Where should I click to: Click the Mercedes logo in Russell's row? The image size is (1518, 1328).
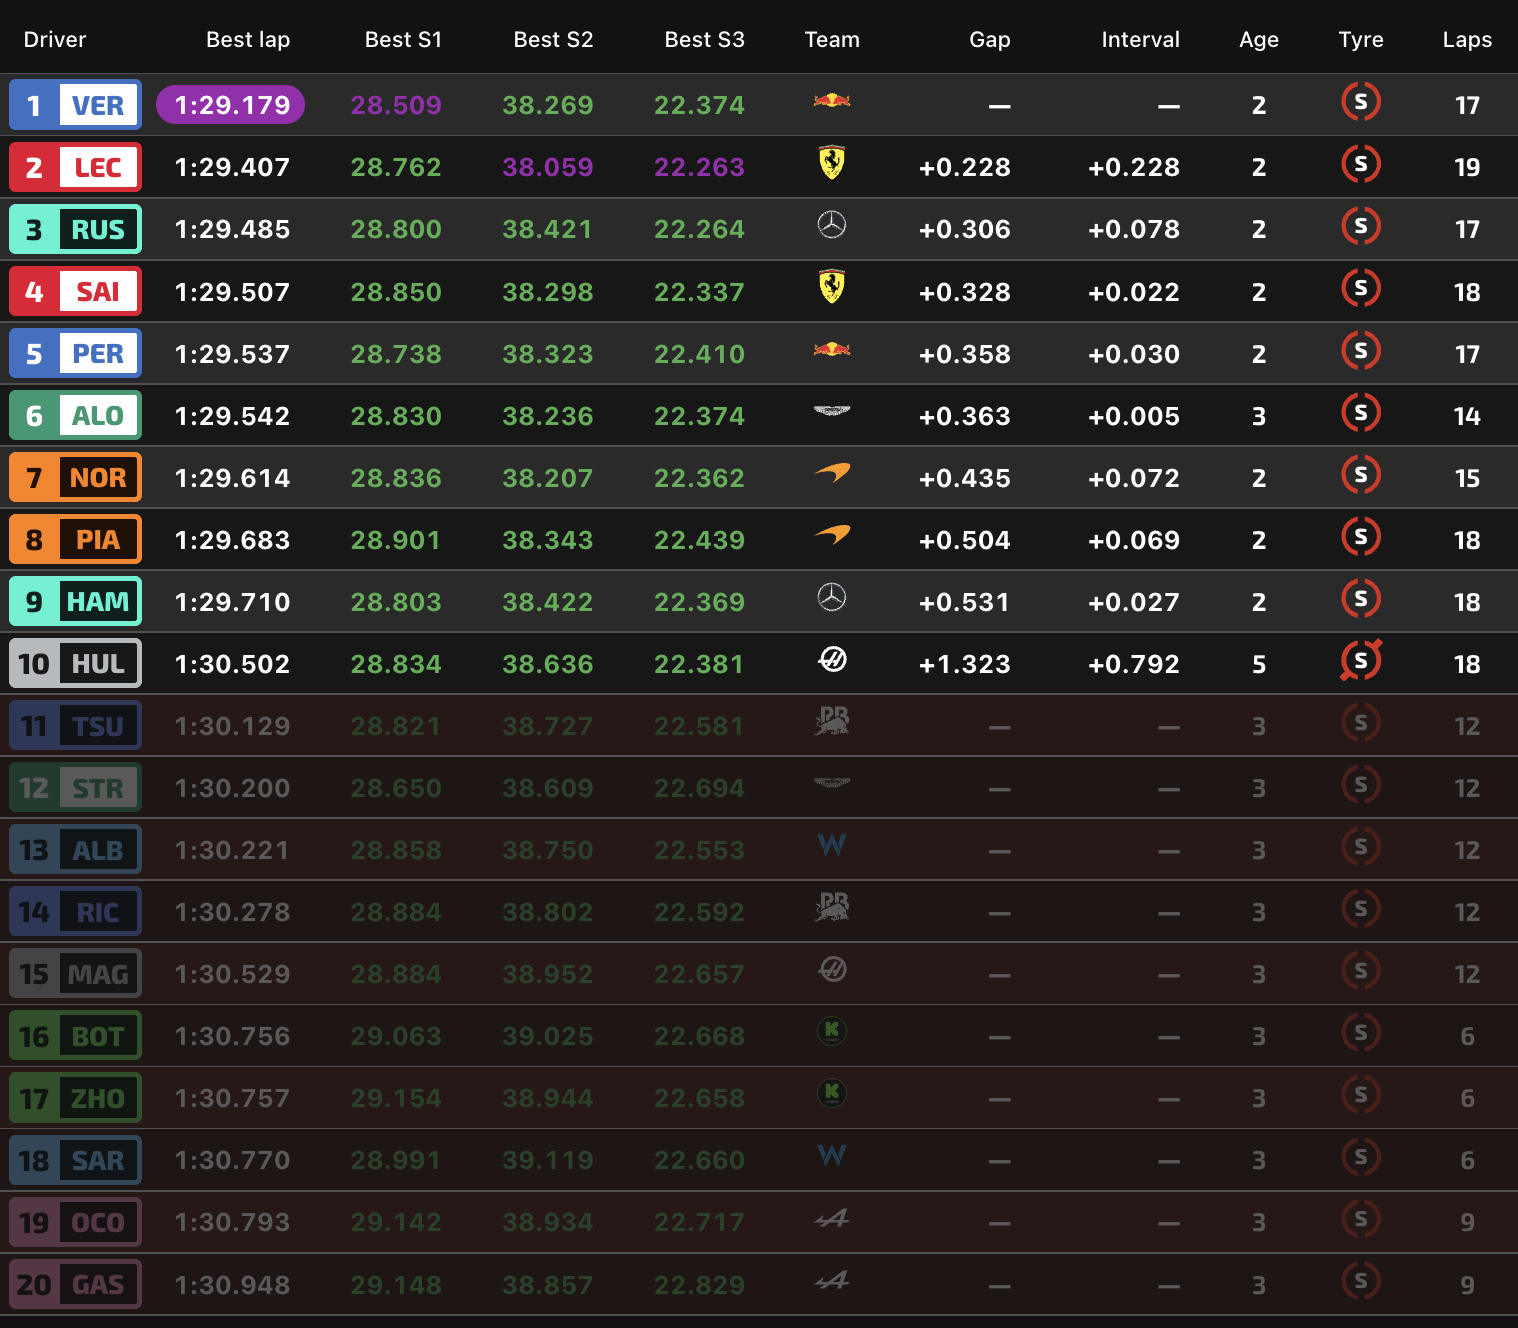(831, 226)
